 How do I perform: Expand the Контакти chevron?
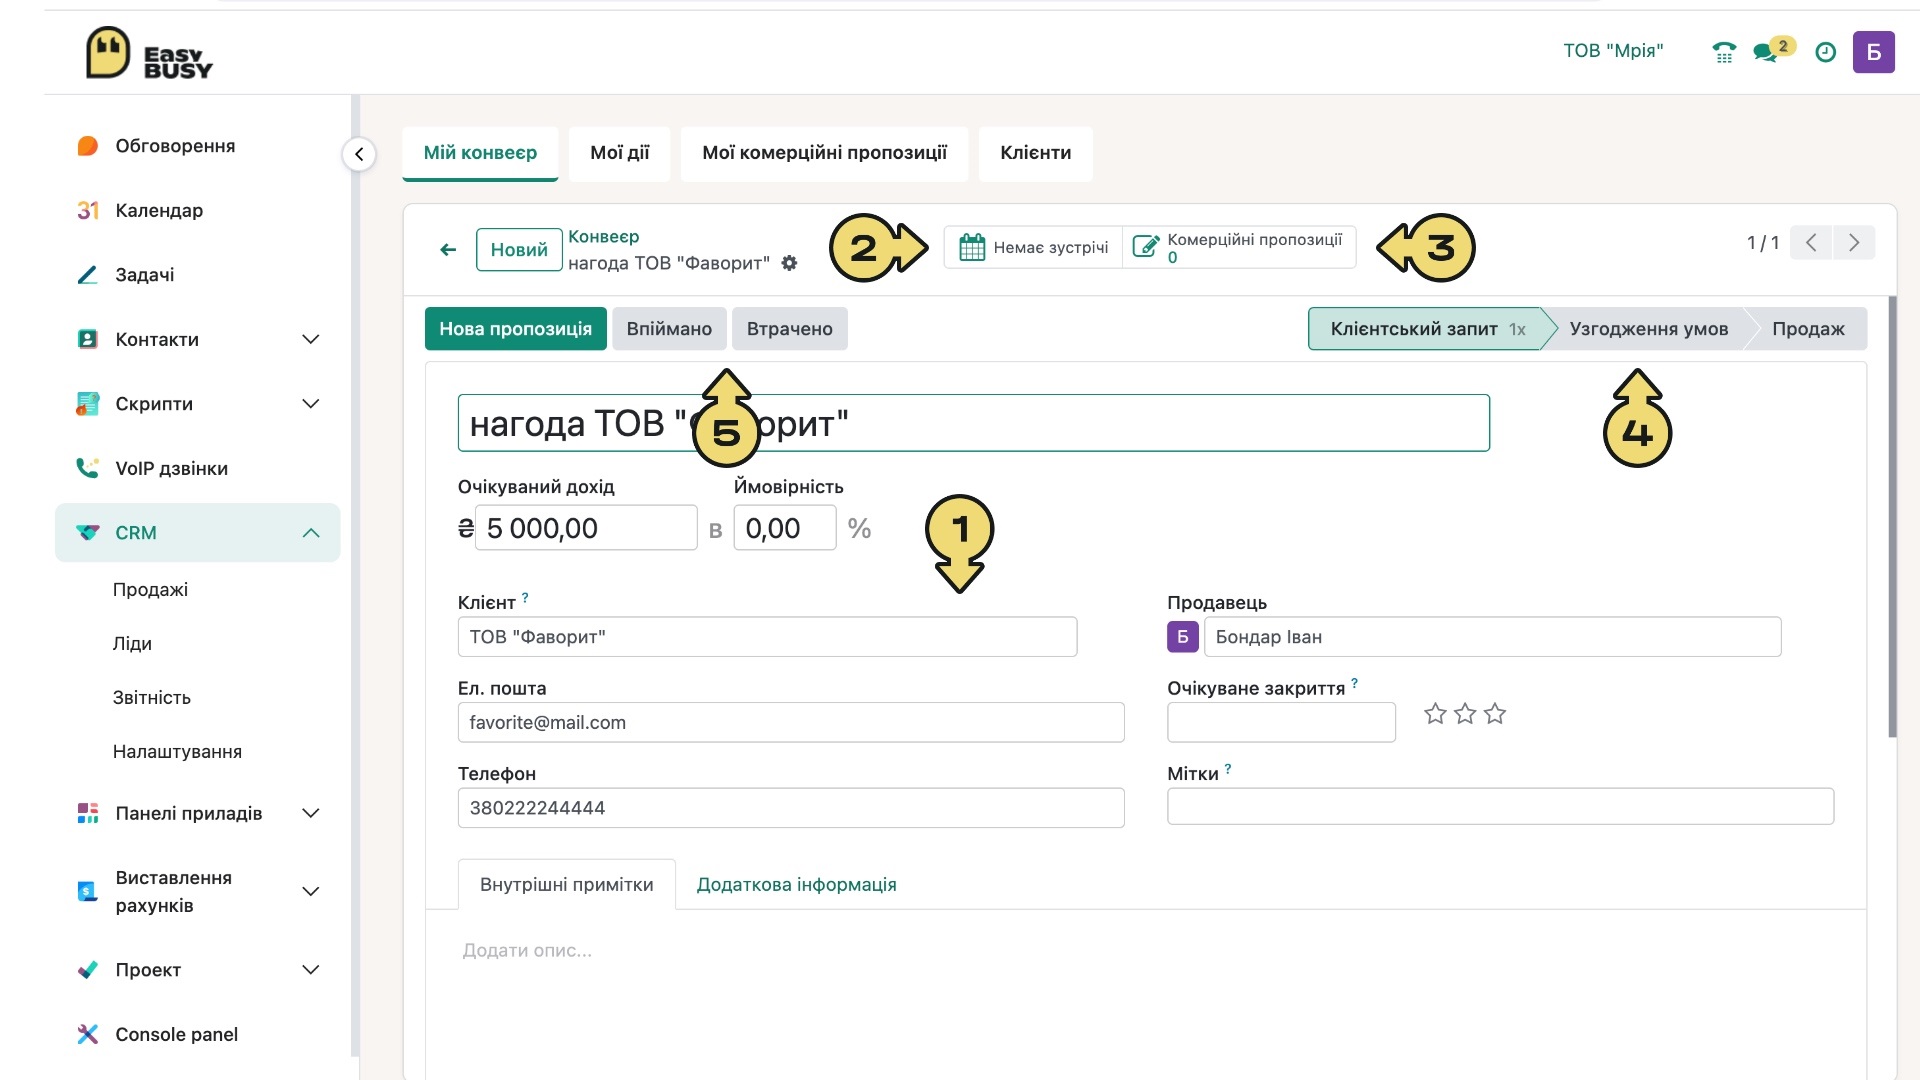click(311, 340)
